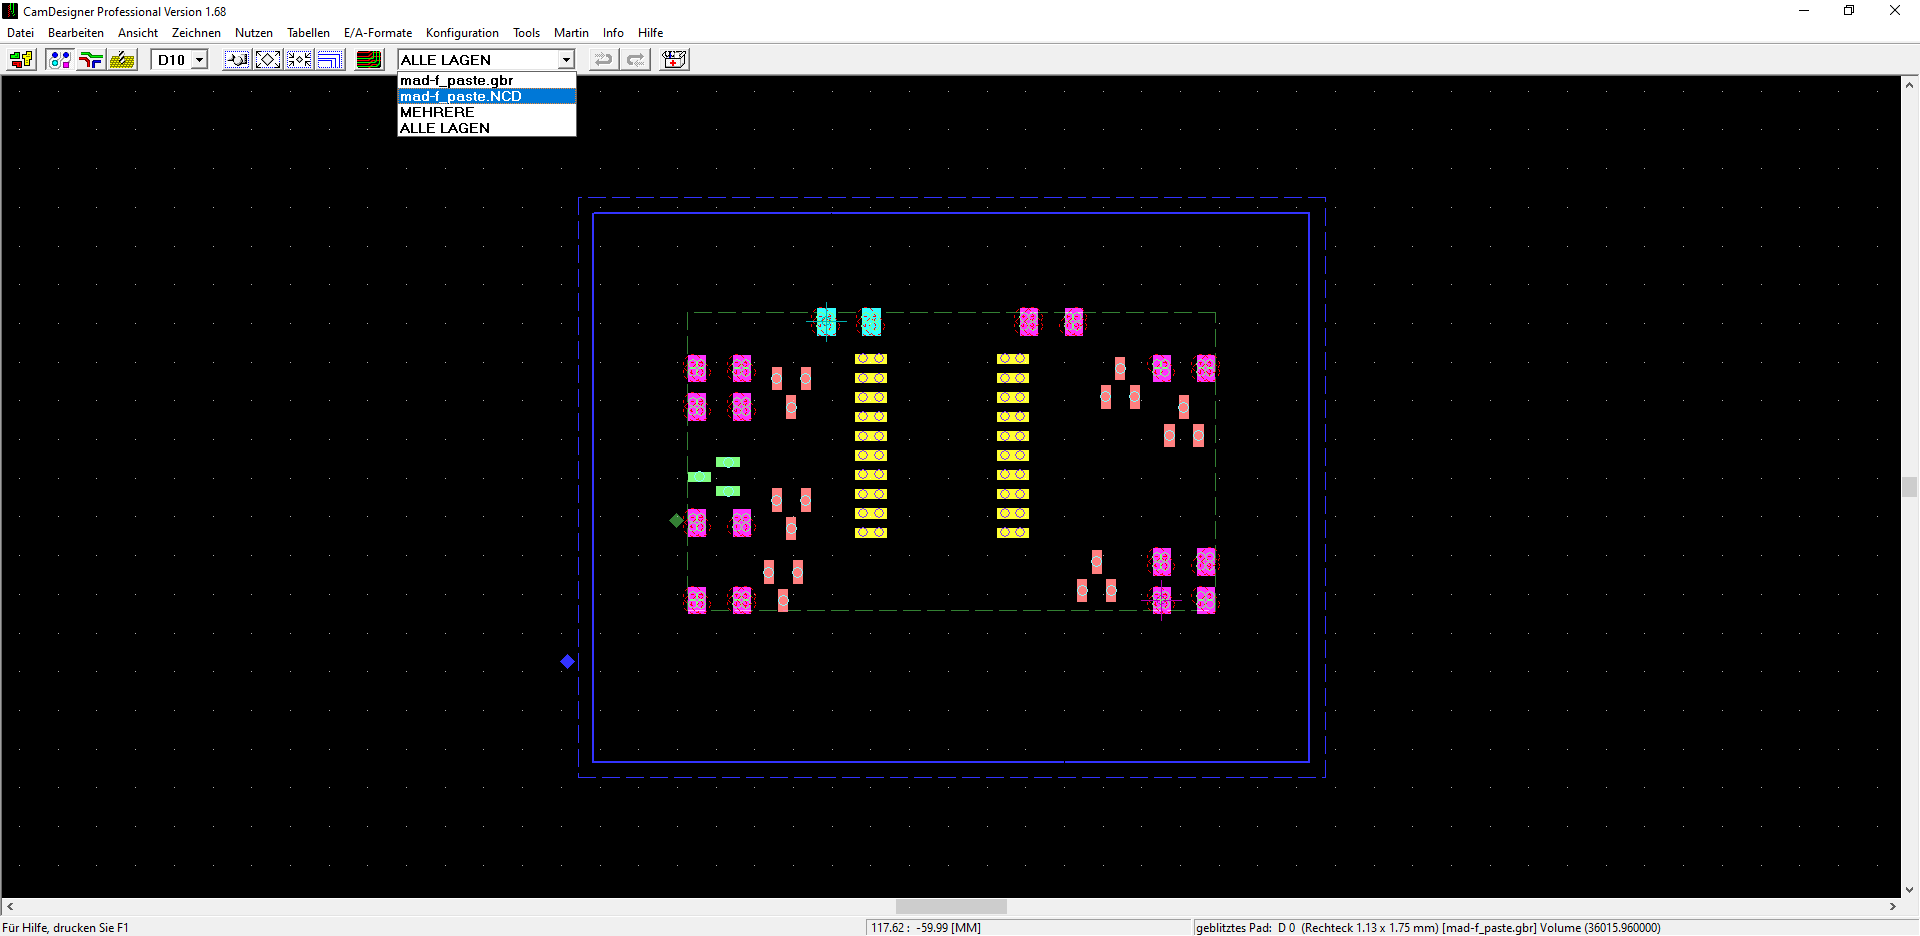Screen dimensions: 1920x936
Task: Toggle the yellow milling area button
Action: click(x=123, y=60)
